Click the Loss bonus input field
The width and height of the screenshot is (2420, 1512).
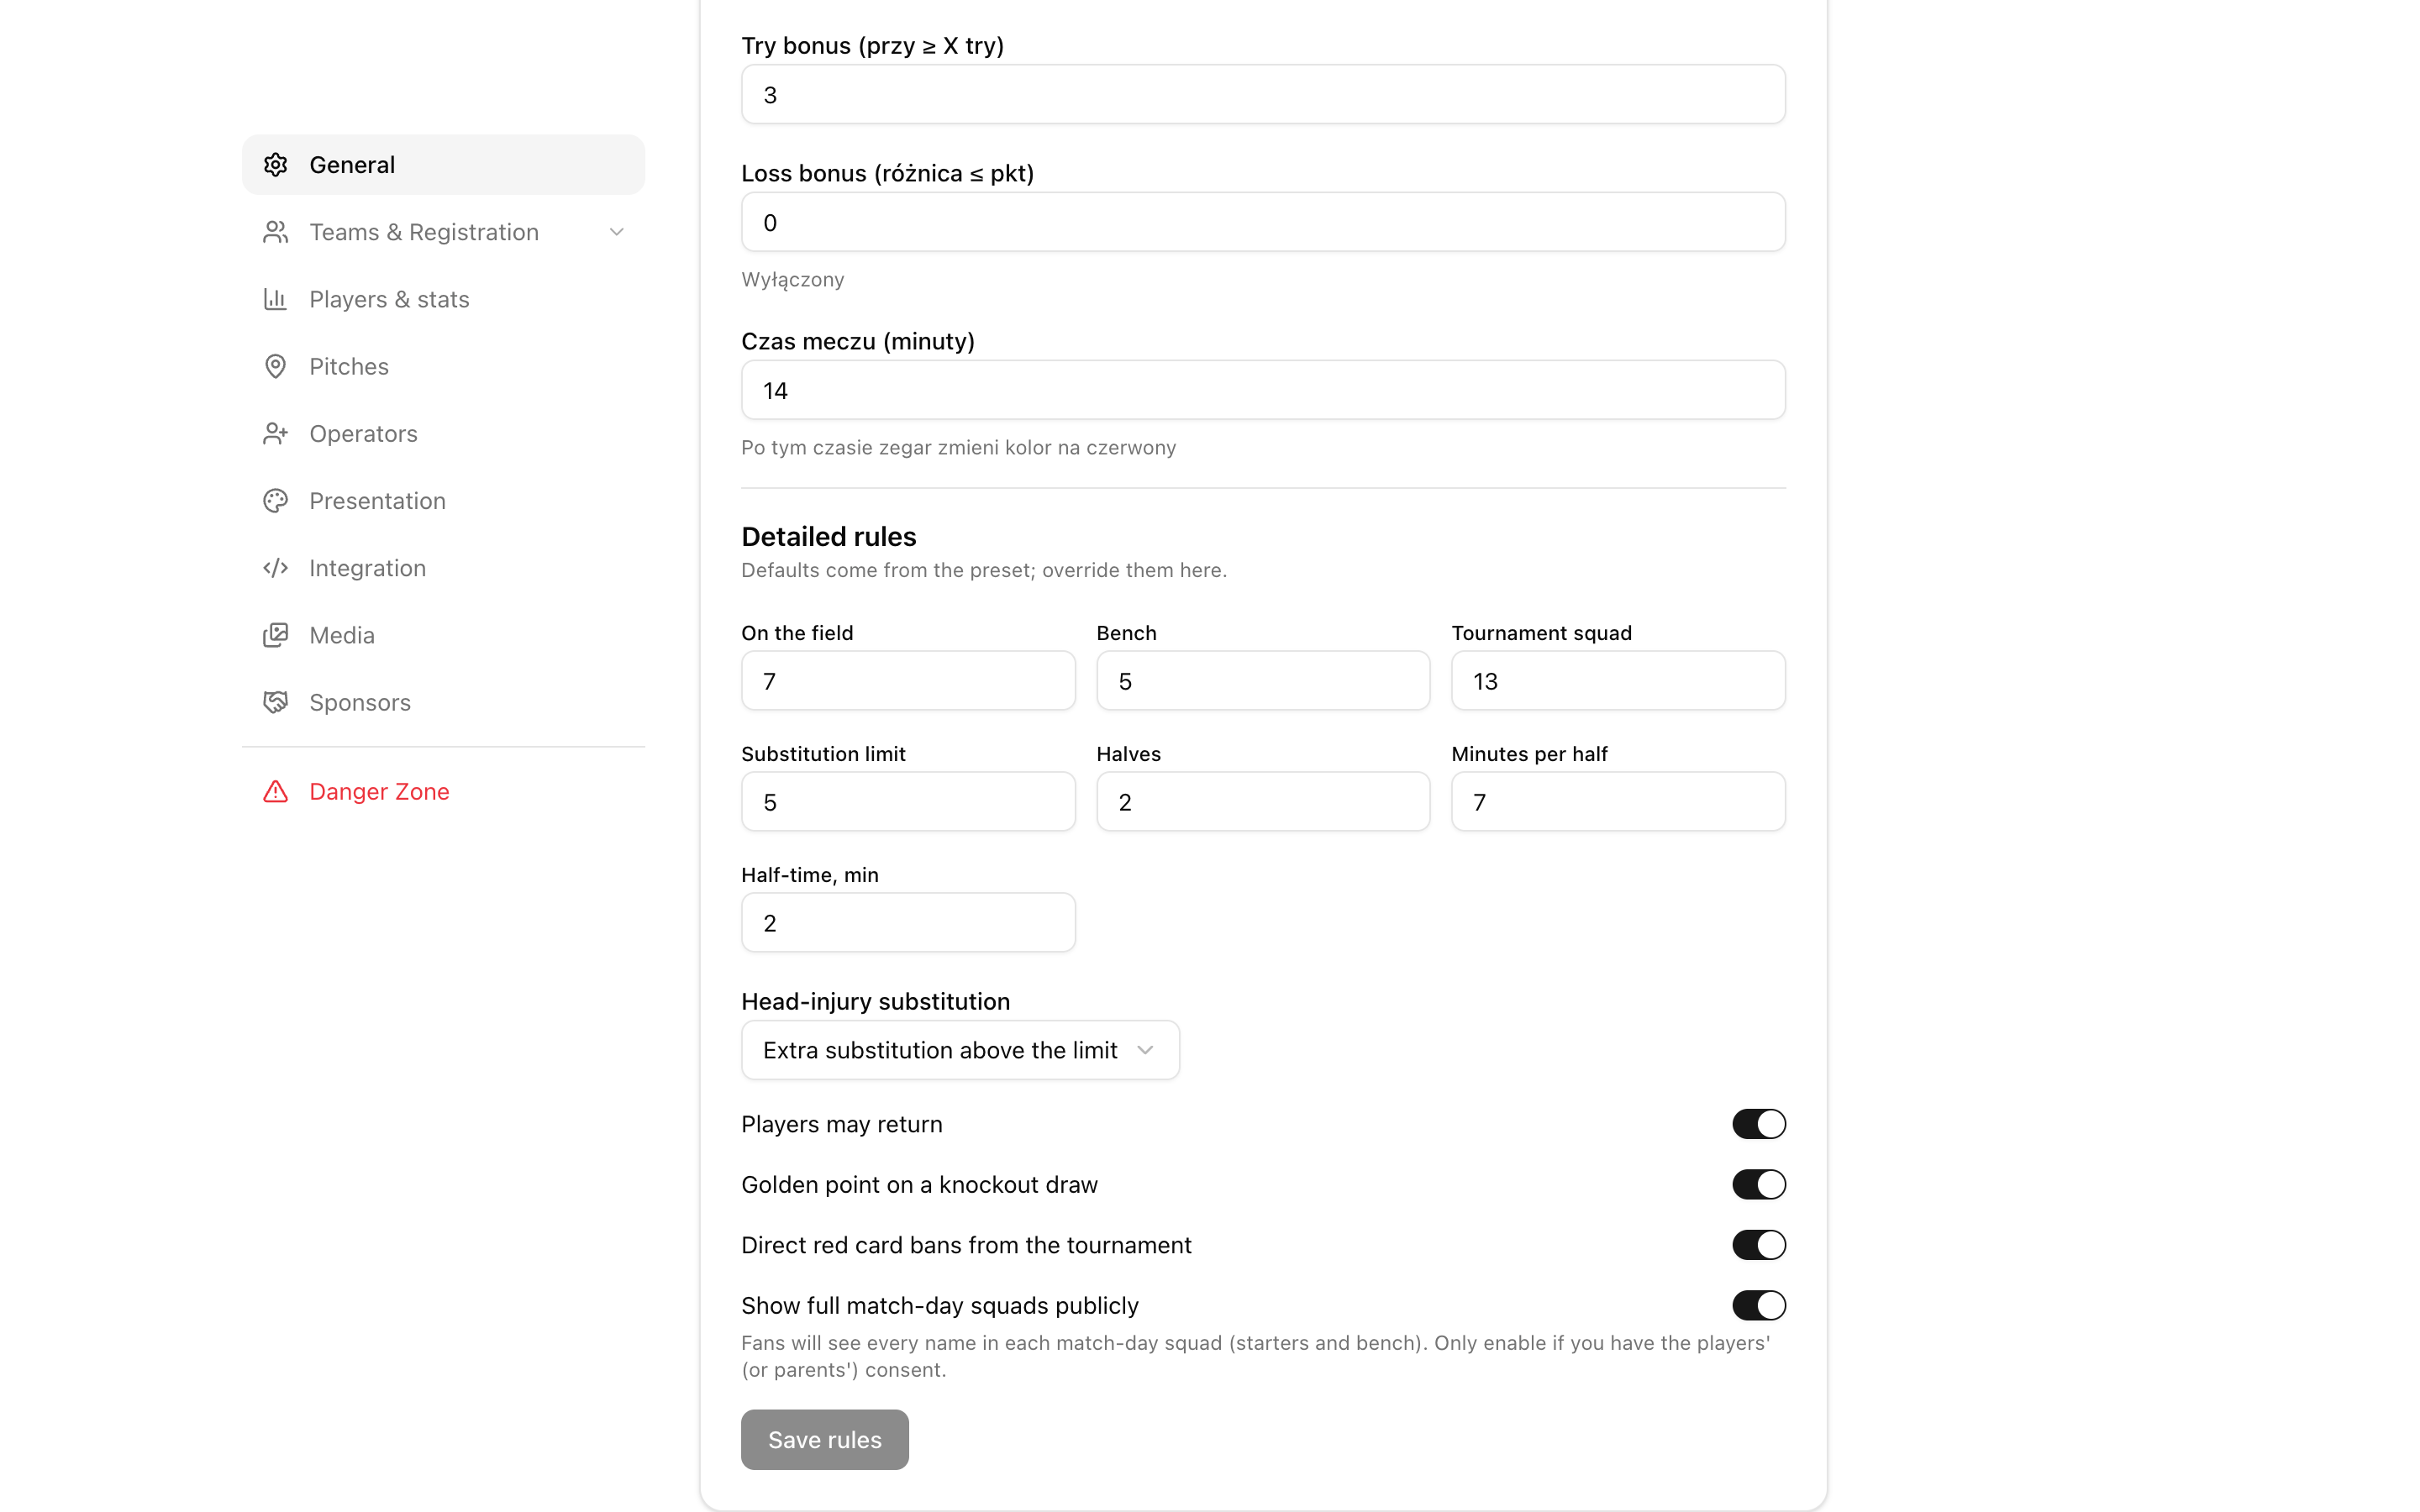point(1263,222)
